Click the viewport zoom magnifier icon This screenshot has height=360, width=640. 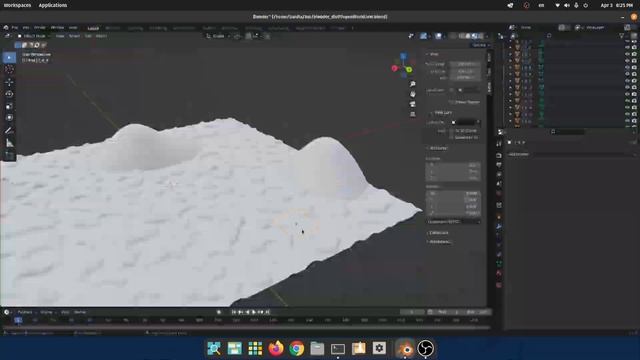click(413, 84)
